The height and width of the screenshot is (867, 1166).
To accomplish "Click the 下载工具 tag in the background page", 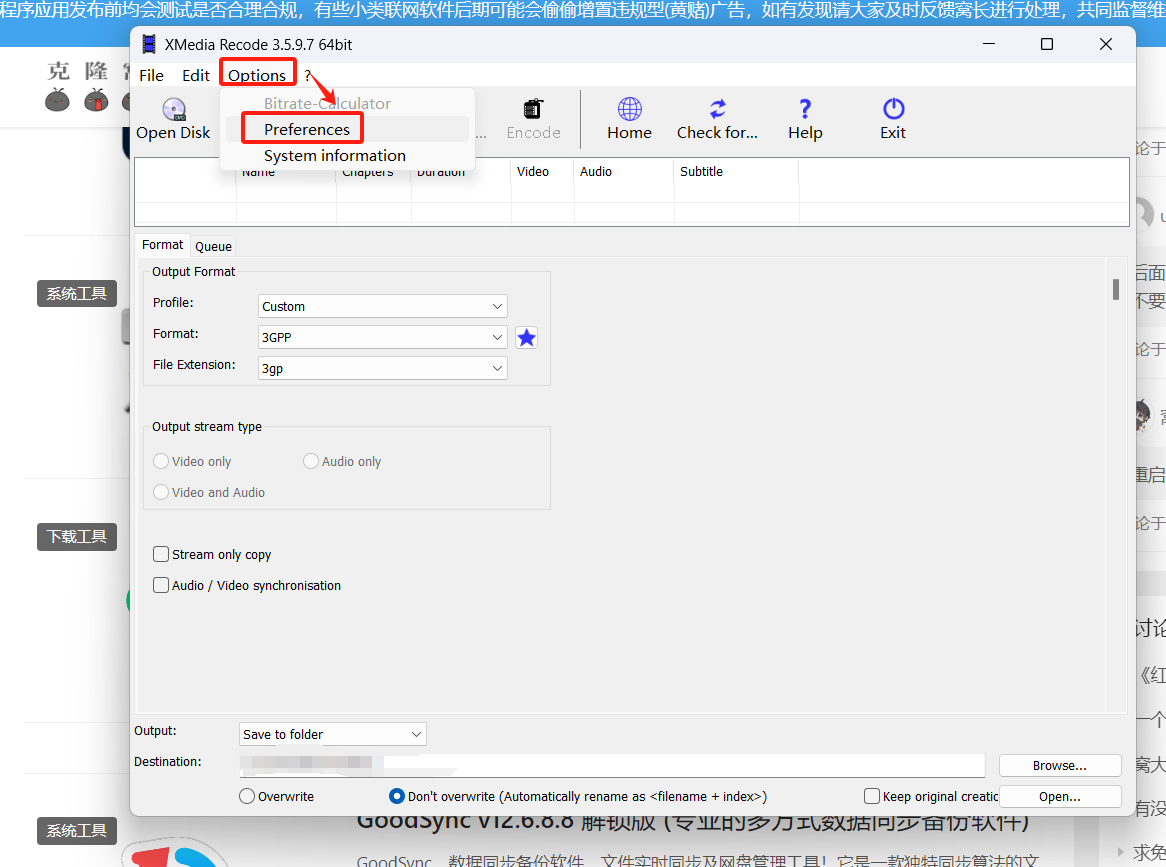I will 77,537.
